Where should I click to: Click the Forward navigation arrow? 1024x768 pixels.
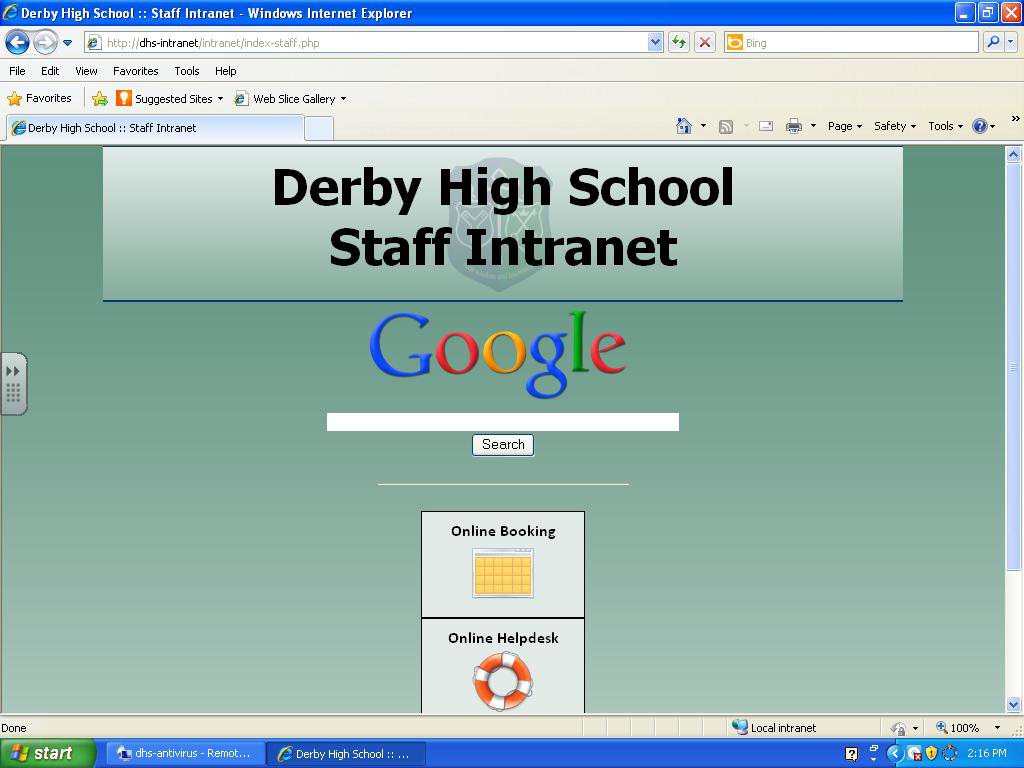45,42
